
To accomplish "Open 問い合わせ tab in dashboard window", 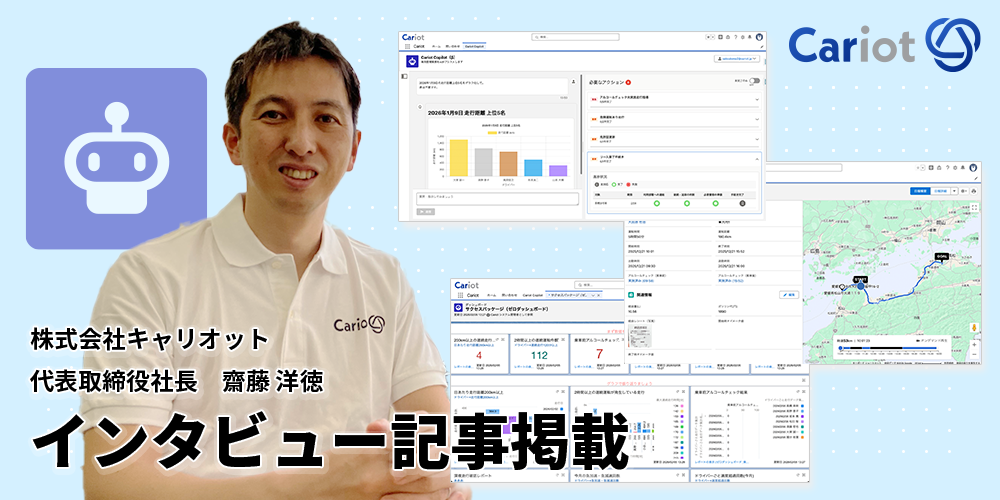I will point(510,296).
